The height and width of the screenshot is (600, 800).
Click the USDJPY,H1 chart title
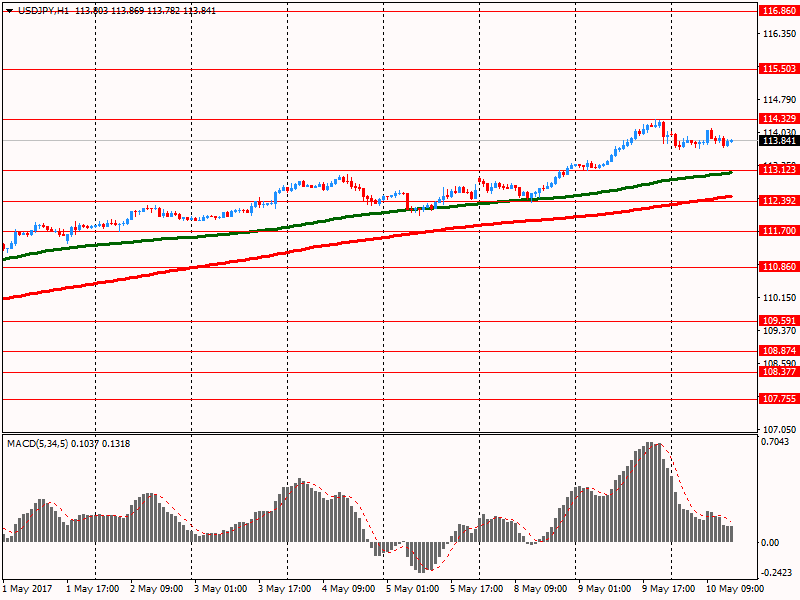(x=43, y=11)
